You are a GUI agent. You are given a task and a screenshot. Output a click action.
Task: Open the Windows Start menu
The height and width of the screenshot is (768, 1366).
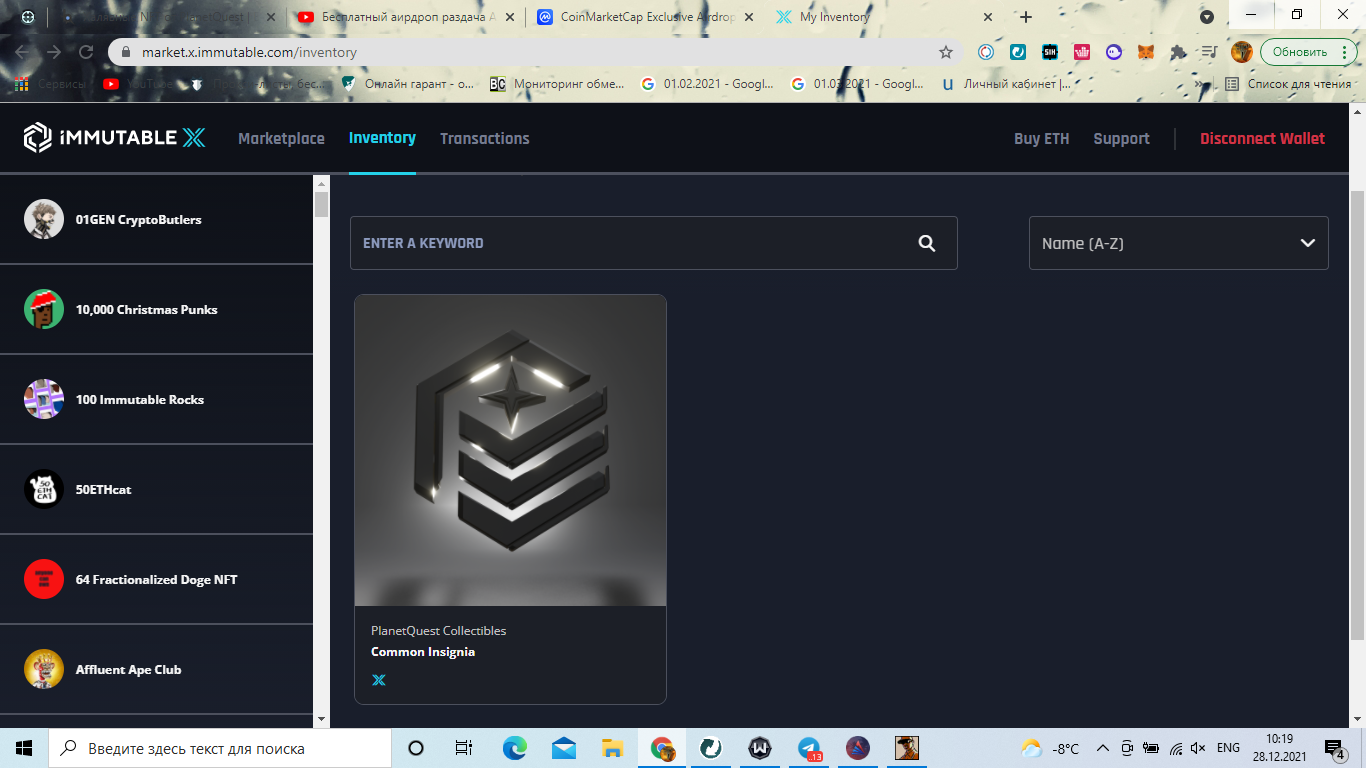pos(24,748)
